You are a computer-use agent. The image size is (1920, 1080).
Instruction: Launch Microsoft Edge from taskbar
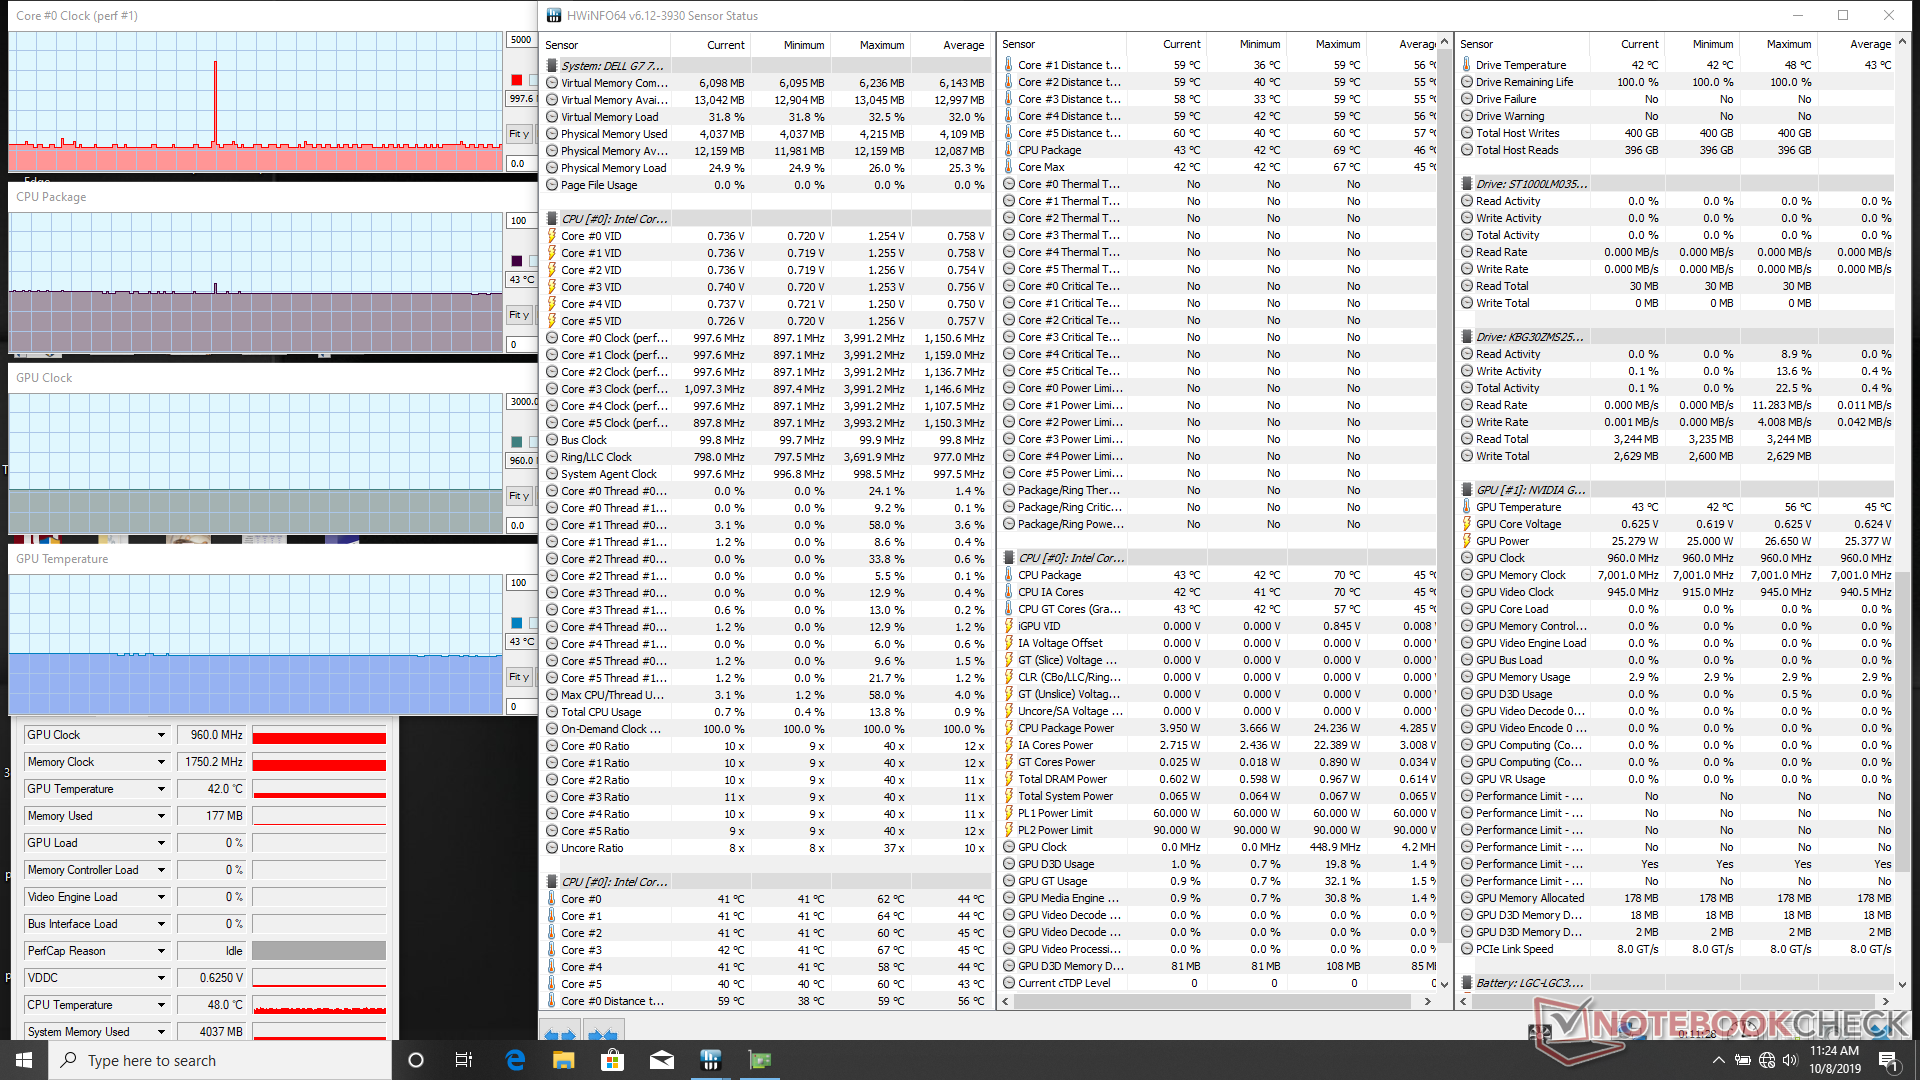pos(515,1060)
